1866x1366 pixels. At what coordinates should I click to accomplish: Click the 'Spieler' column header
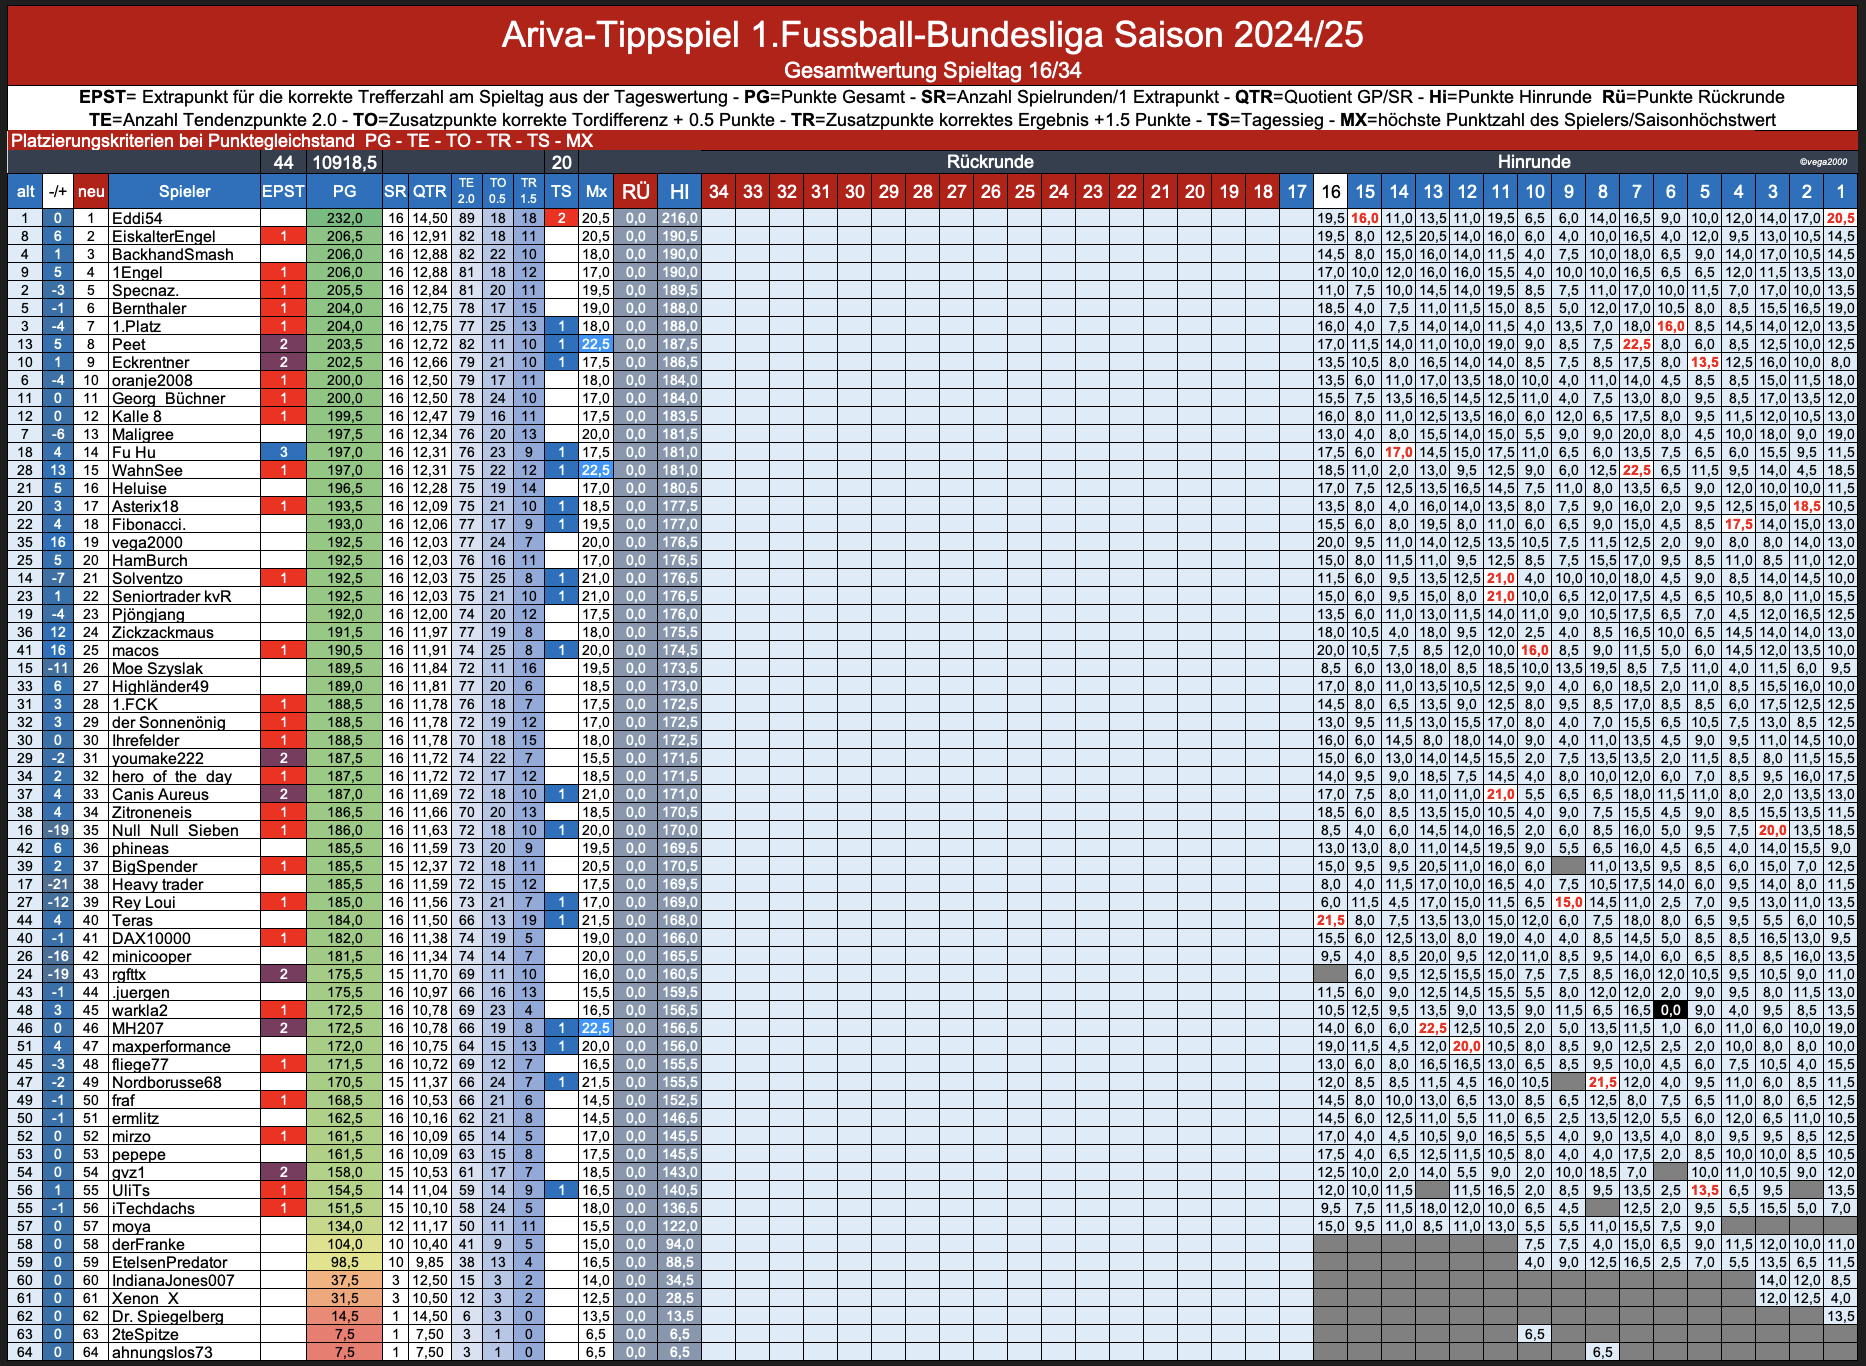184,191
